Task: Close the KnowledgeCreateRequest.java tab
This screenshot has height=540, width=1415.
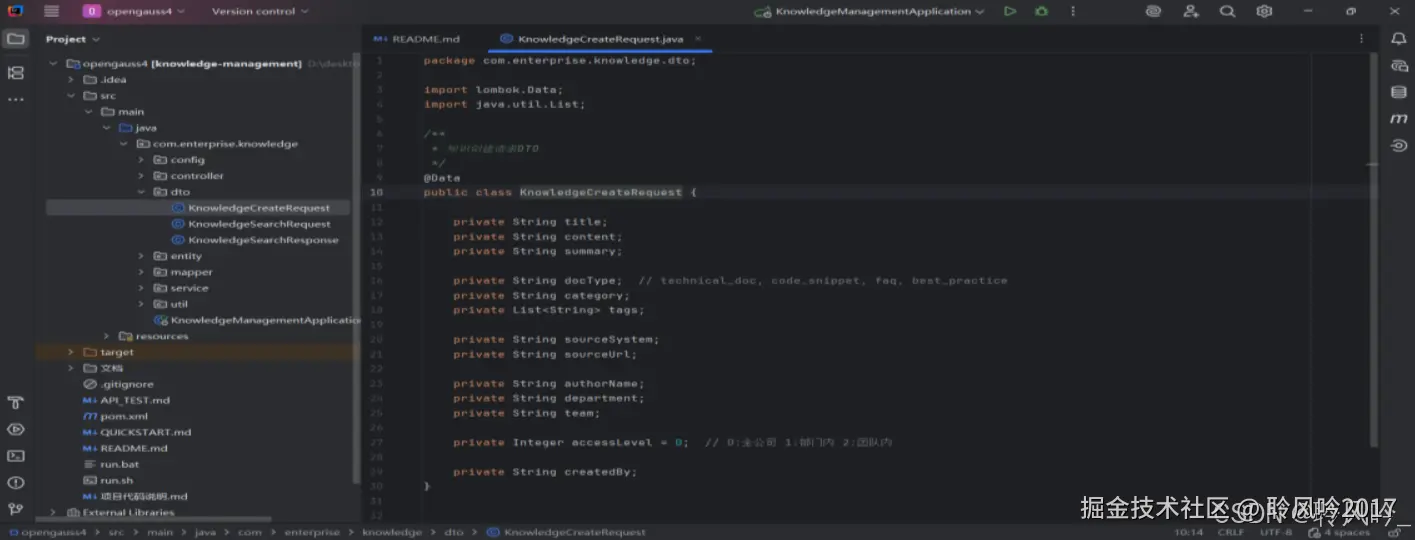Action: 698,39
